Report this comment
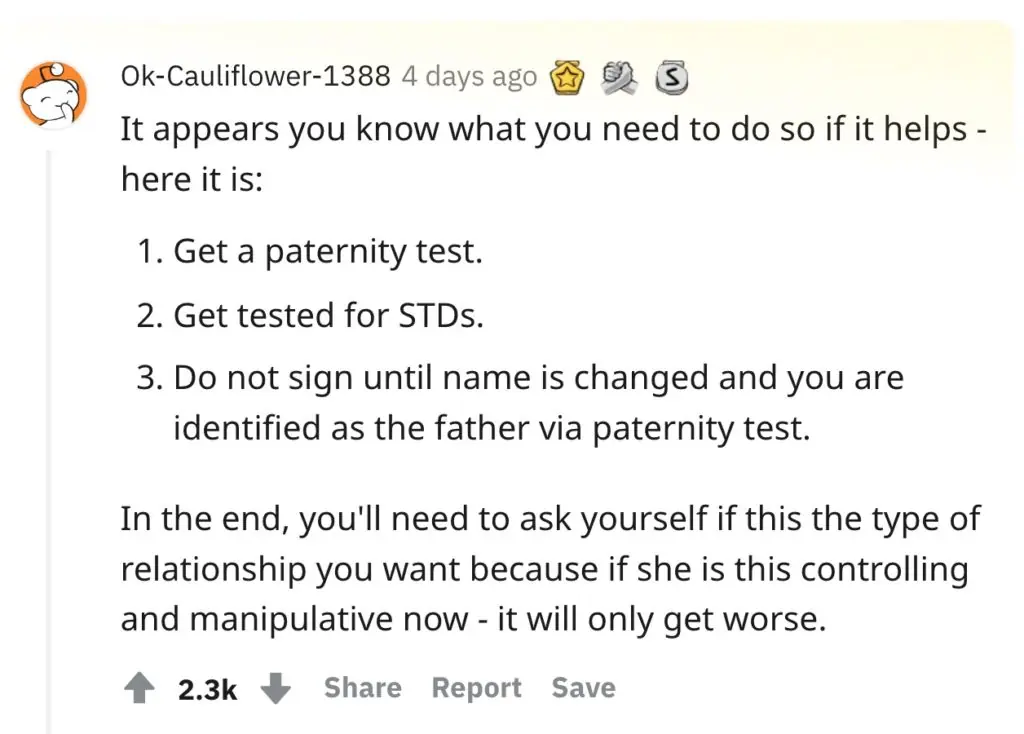The height and width of the screenshot is (734, 1024). point(476,688)
